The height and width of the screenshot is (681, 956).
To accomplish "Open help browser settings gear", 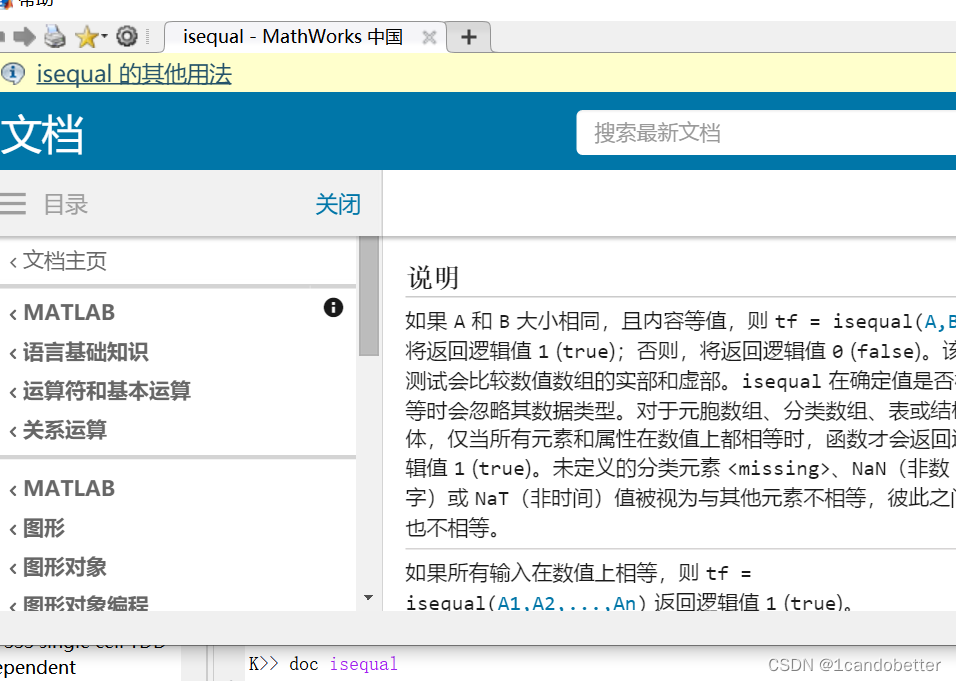I will coord(127,37).
